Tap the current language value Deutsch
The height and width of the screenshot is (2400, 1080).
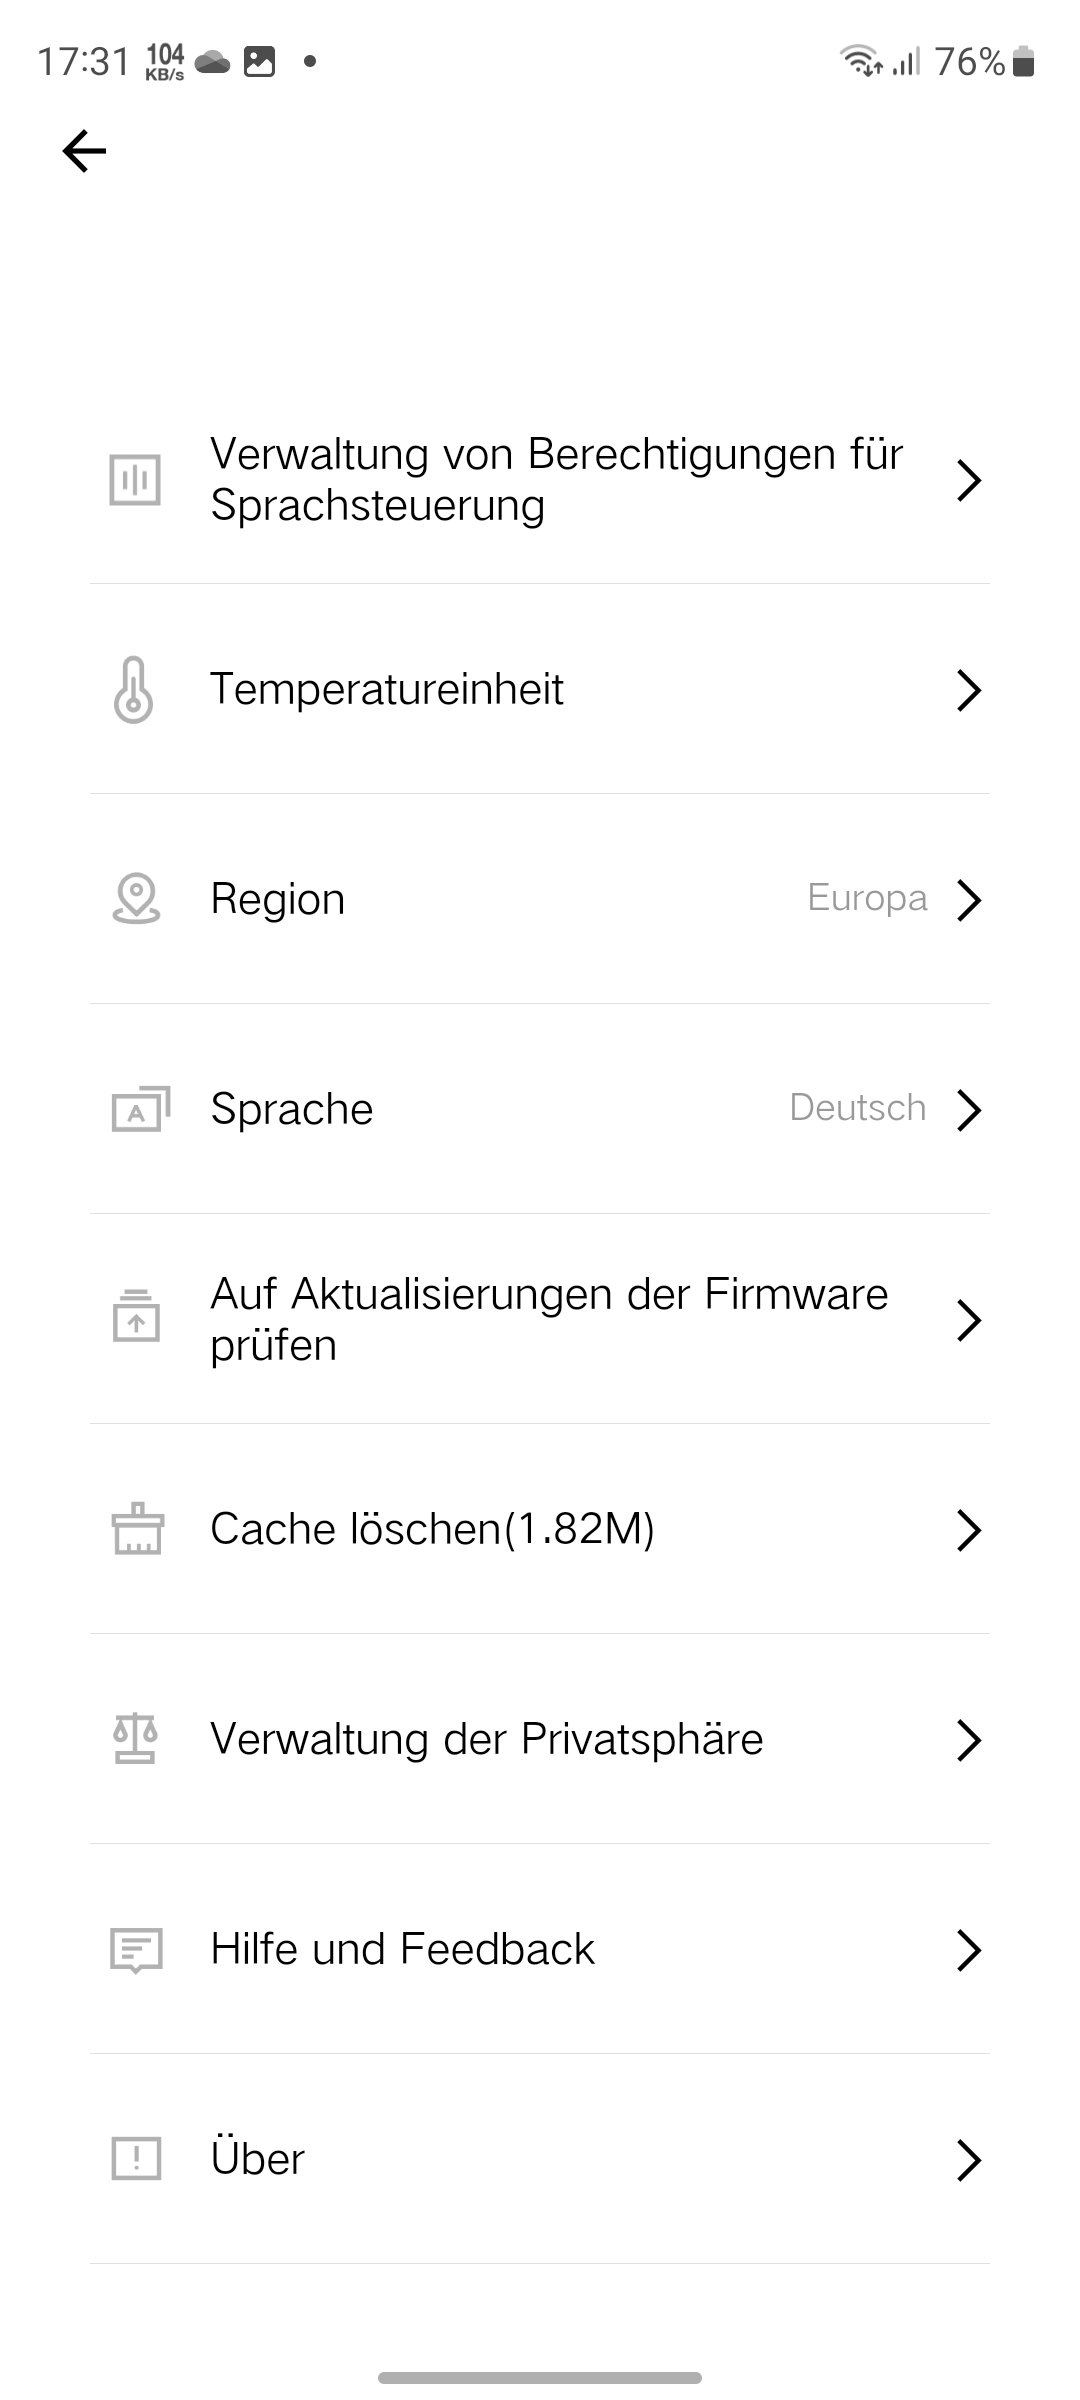tap(858, 1108)
